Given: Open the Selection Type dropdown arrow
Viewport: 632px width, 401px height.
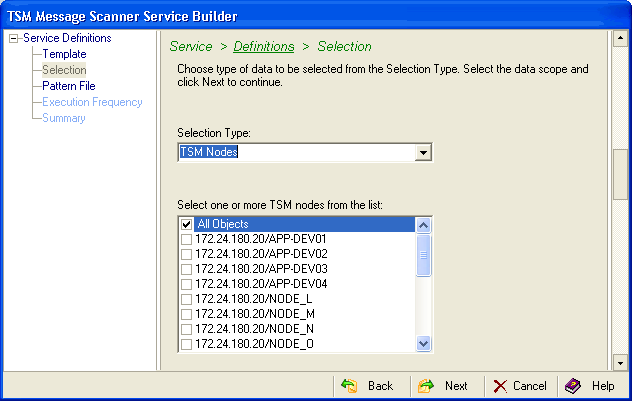Looking at the screenshot, I should 423,152.
